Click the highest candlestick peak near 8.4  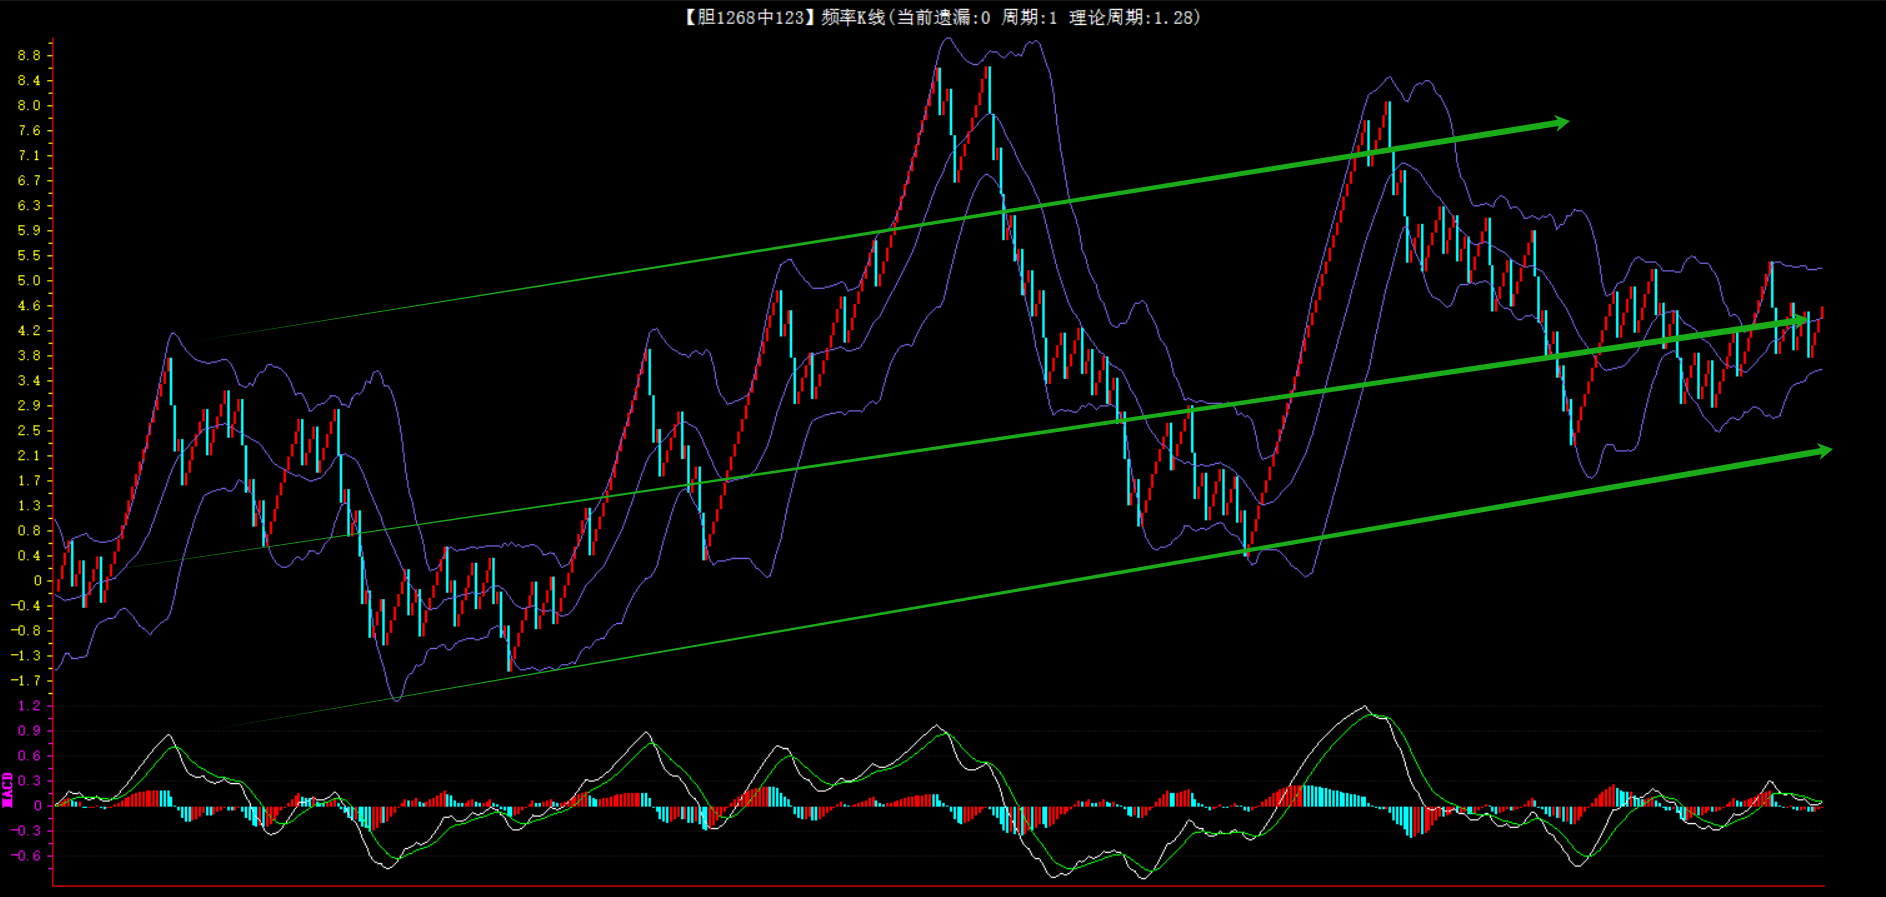(x=987, y=70)
